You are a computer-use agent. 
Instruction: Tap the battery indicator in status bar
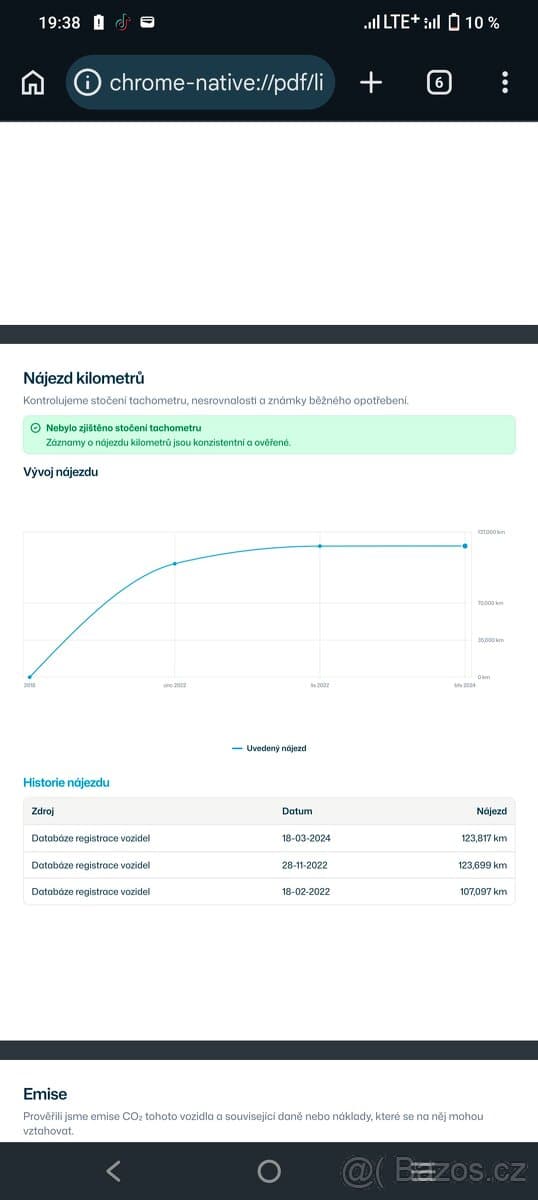(x=454, y=22)
